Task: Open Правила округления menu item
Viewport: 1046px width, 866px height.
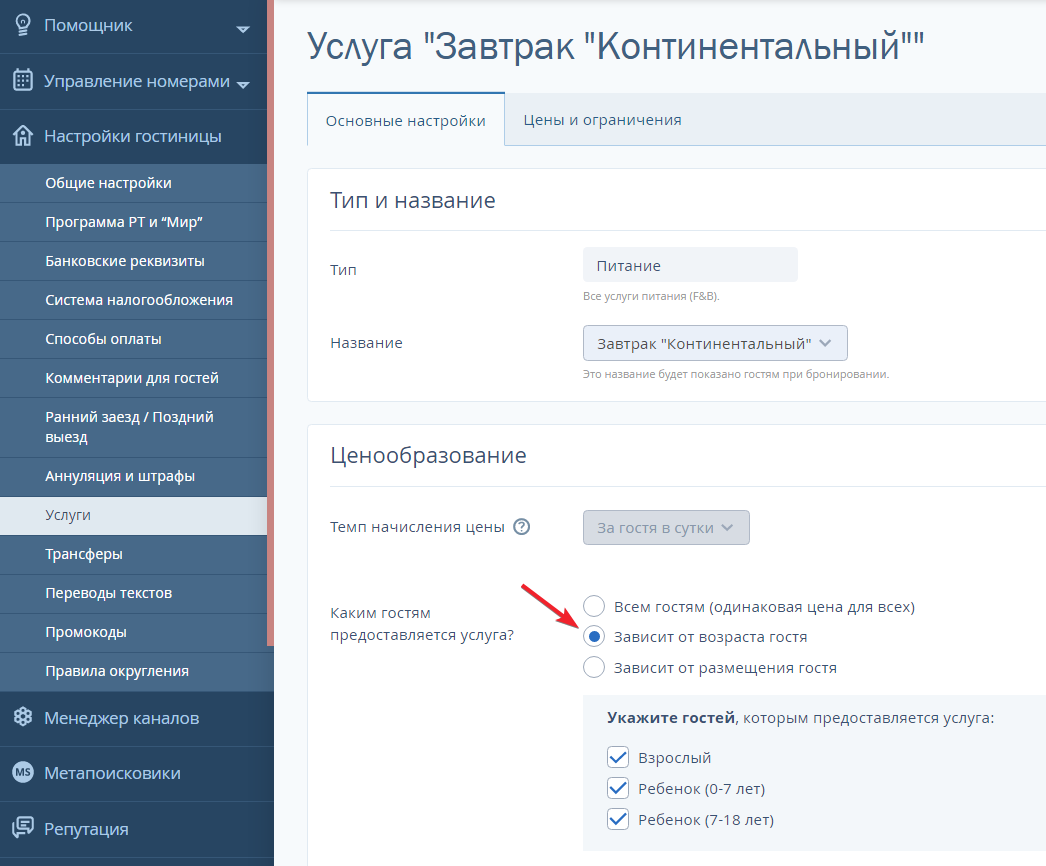Action: [x=133, y=671]
